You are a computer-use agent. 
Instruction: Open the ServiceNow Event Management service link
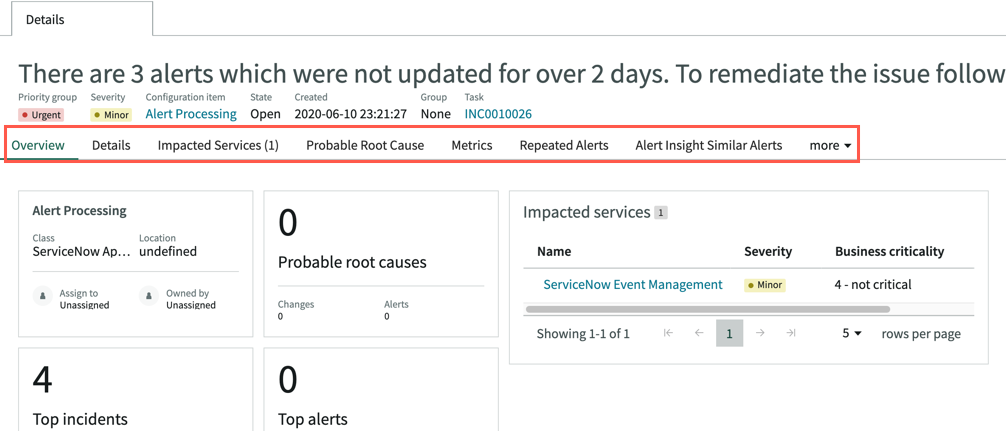pyautogui.click(x=633, y=285)
